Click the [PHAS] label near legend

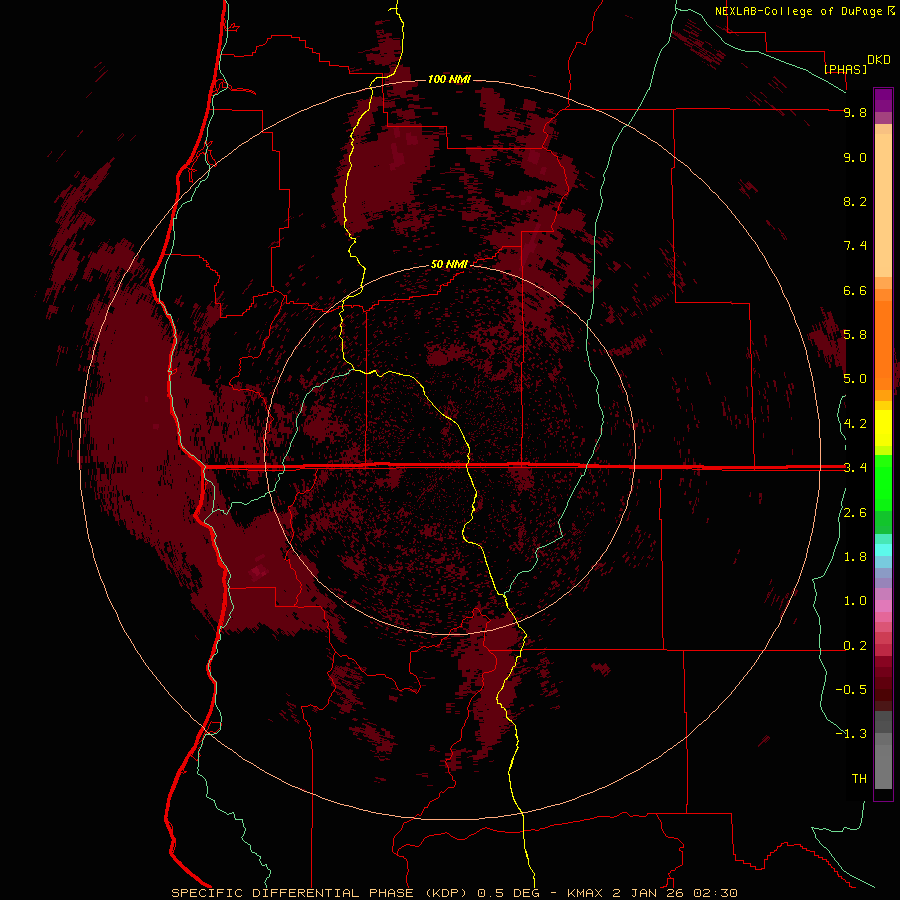(845, 69)
